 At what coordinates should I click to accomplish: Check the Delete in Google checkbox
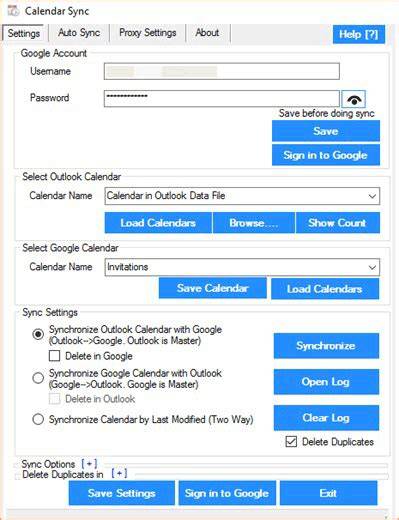coord(54,356)
